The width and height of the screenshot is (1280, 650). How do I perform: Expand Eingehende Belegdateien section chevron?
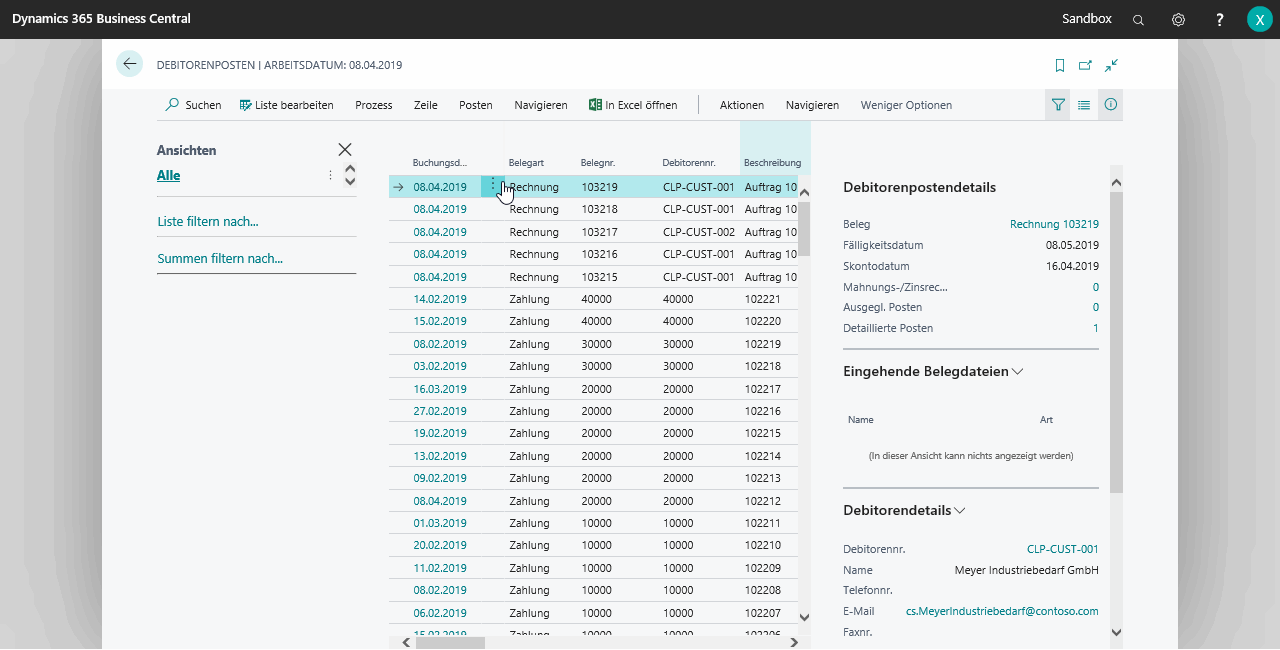pyautogui.click(x=1018, y=371)
